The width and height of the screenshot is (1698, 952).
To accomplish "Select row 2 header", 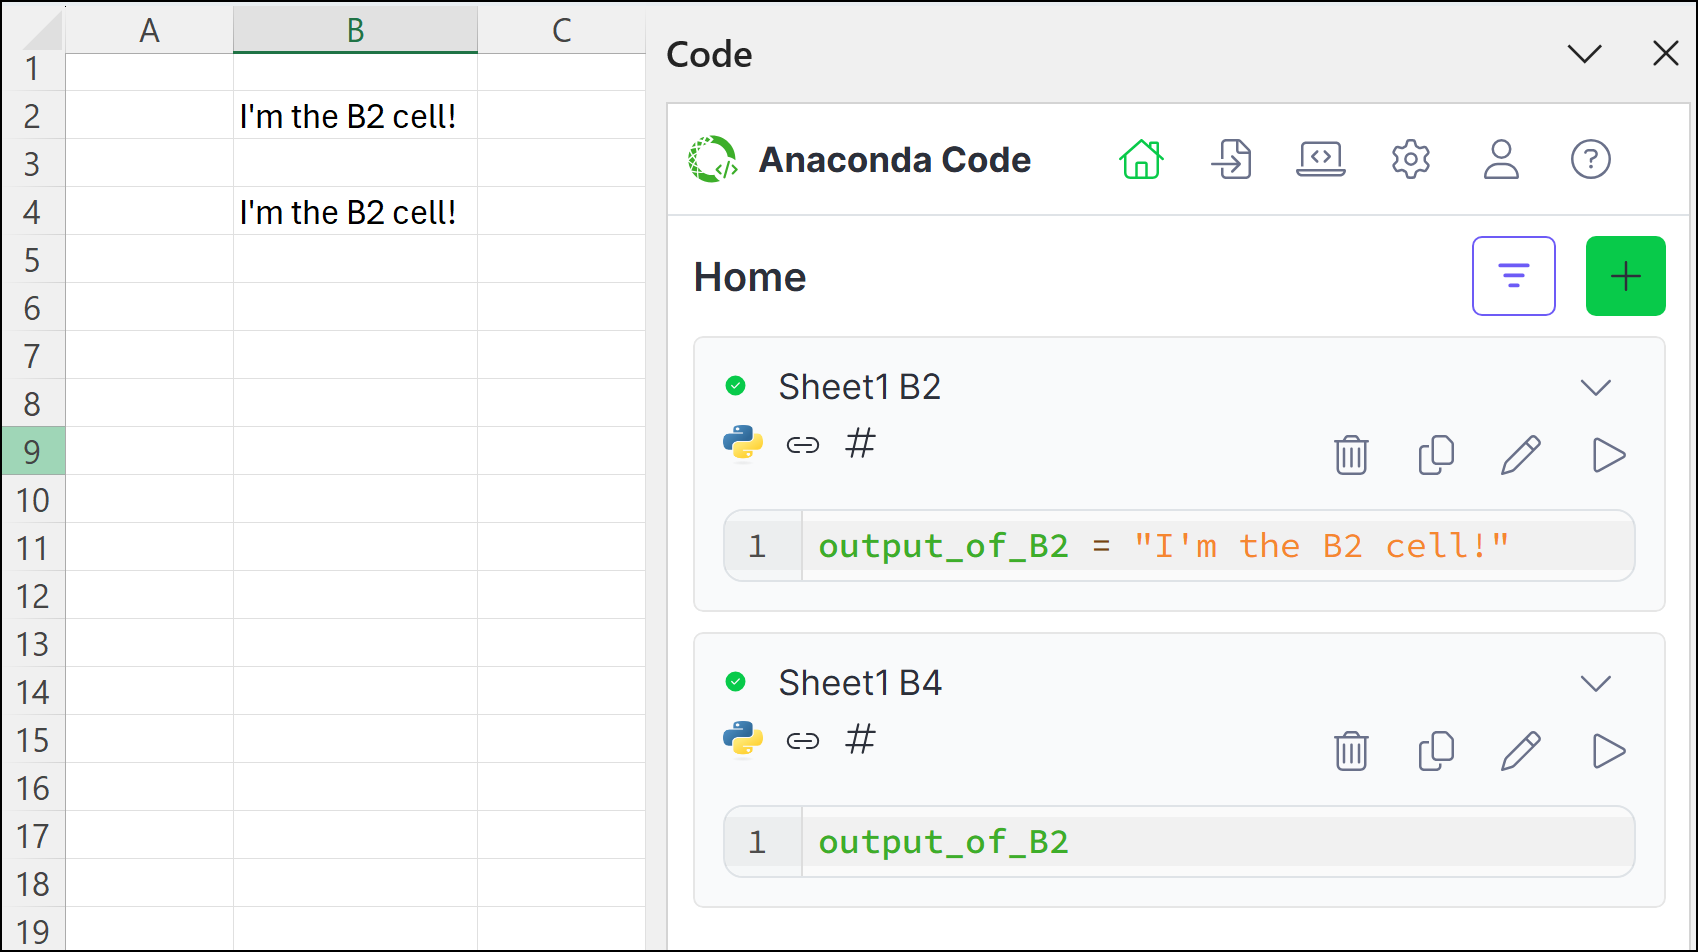I will pos(33,115).
